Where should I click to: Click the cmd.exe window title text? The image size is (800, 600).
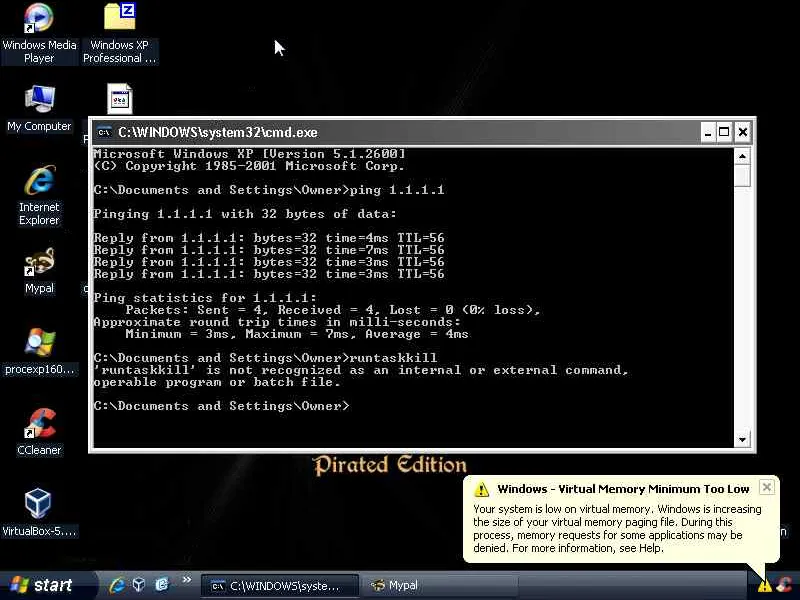pos(218,133)
